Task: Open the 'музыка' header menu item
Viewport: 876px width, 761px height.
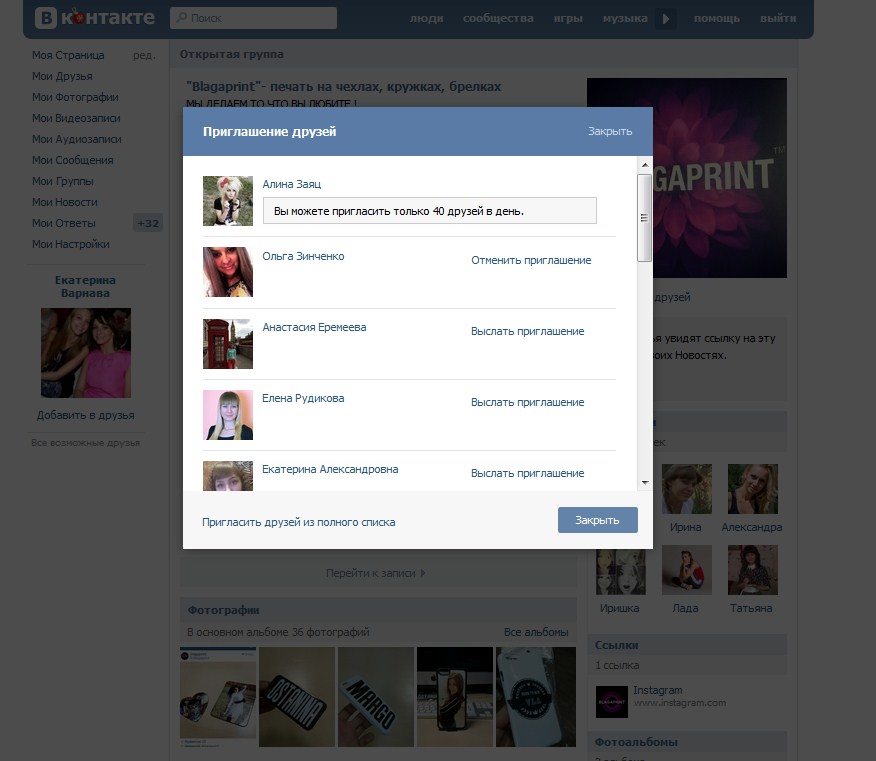Action: tap(625, 18)
